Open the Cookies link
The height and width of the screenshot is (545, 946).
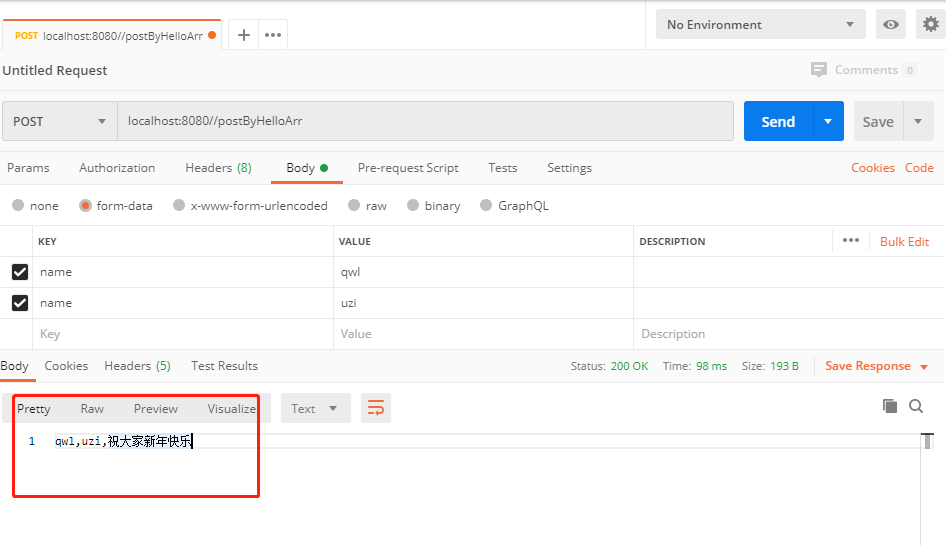(x=872, y=168)
